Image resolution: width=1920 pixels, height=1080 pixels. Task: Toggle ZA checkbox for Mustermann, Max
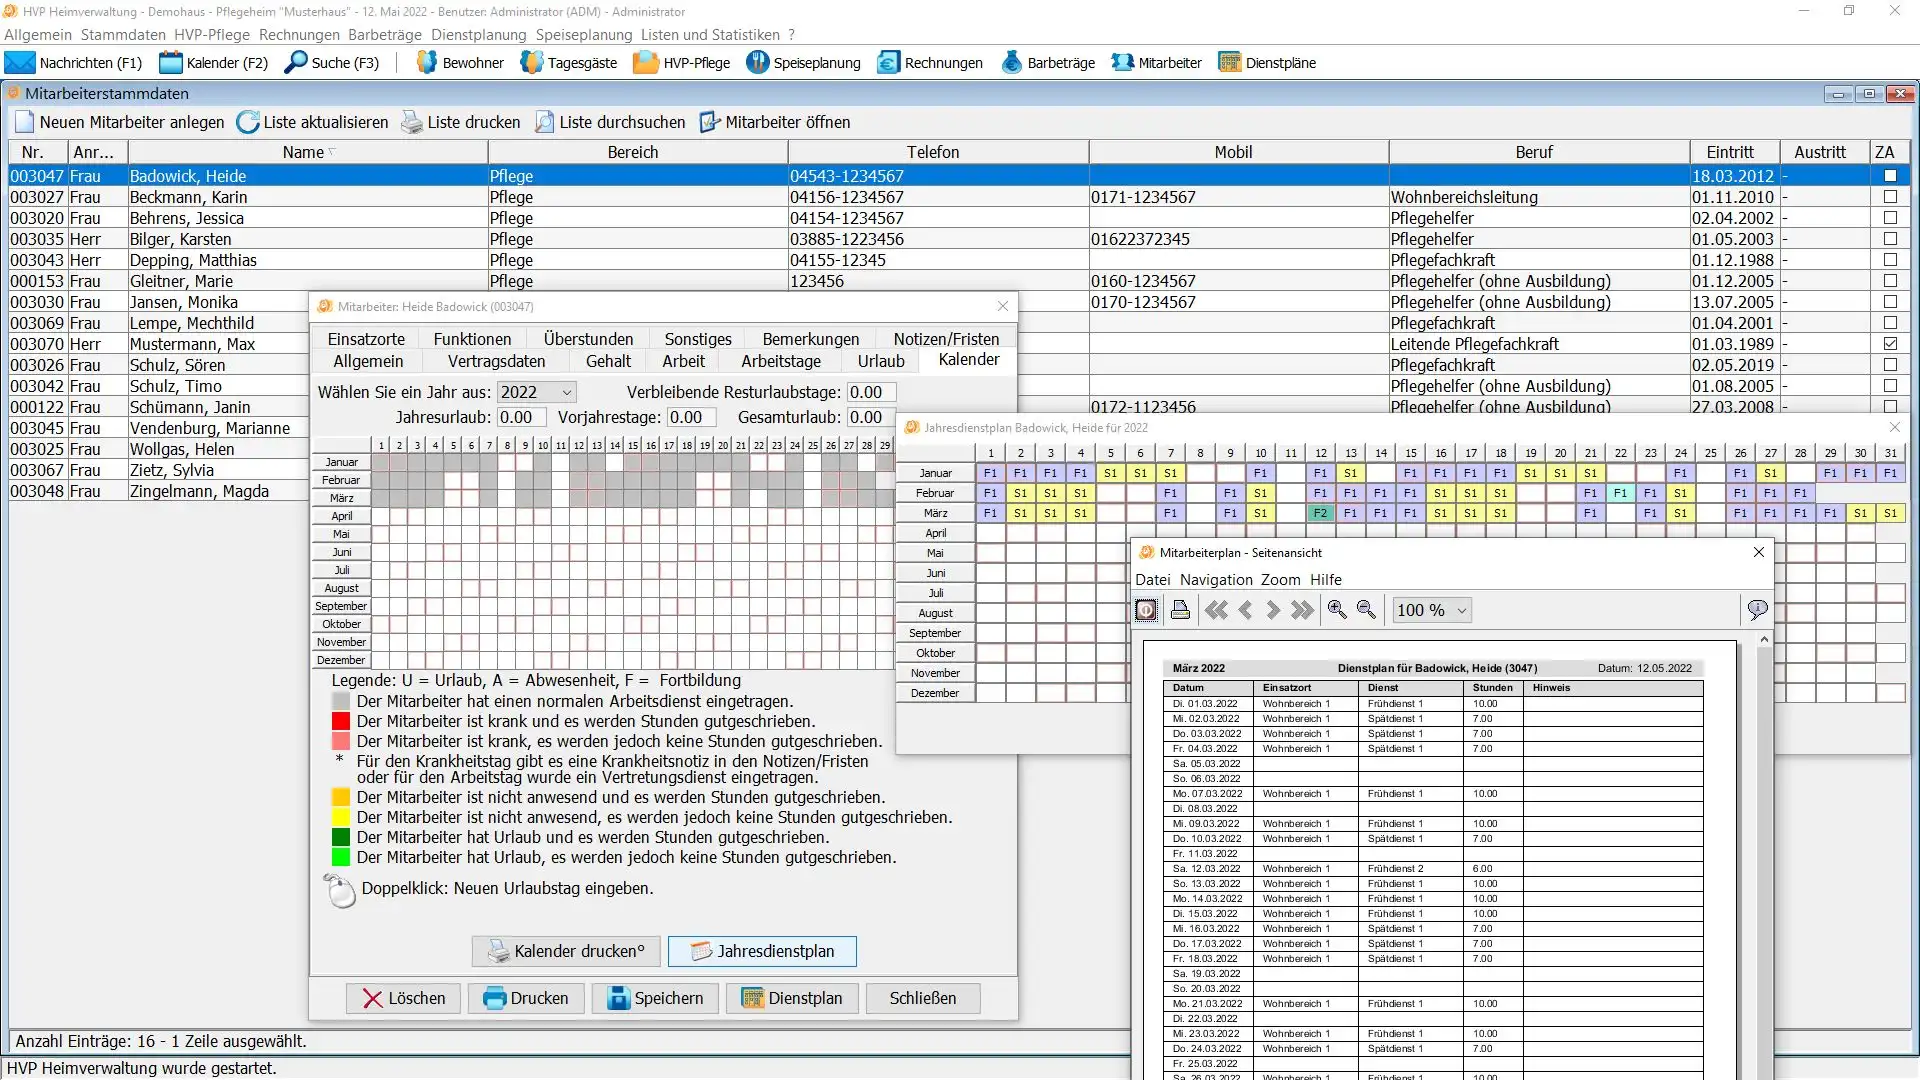pos(1890,344)
